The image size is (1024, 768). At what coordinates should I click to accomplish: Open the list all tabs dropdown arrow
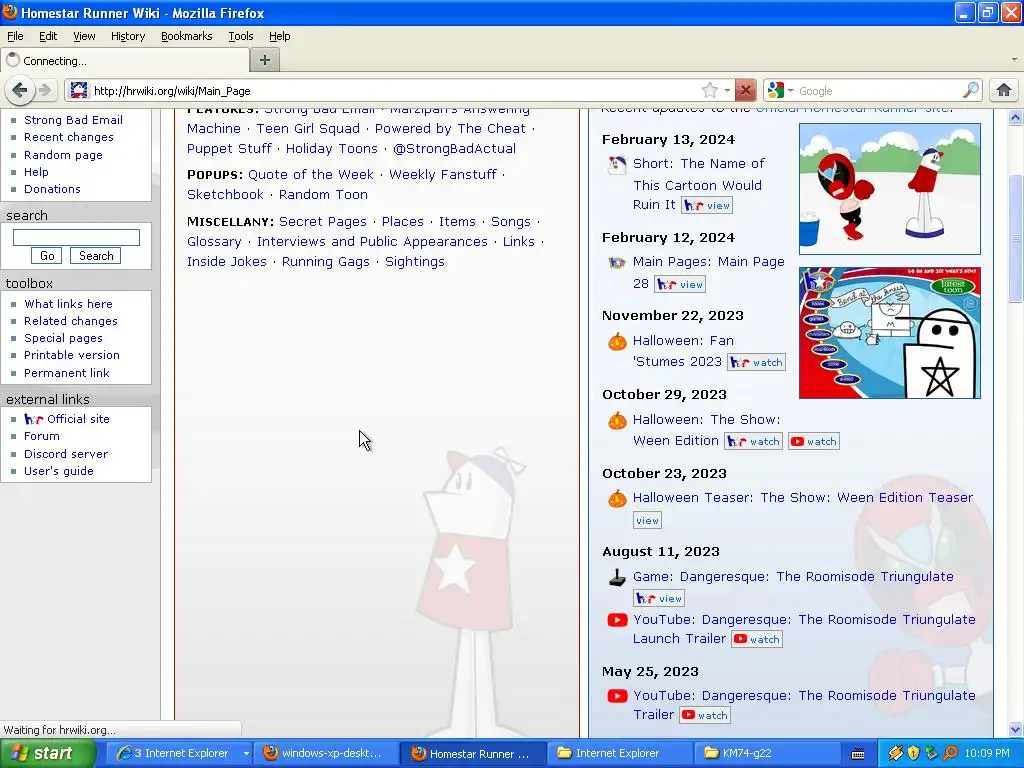click(x=1014, y=60)
